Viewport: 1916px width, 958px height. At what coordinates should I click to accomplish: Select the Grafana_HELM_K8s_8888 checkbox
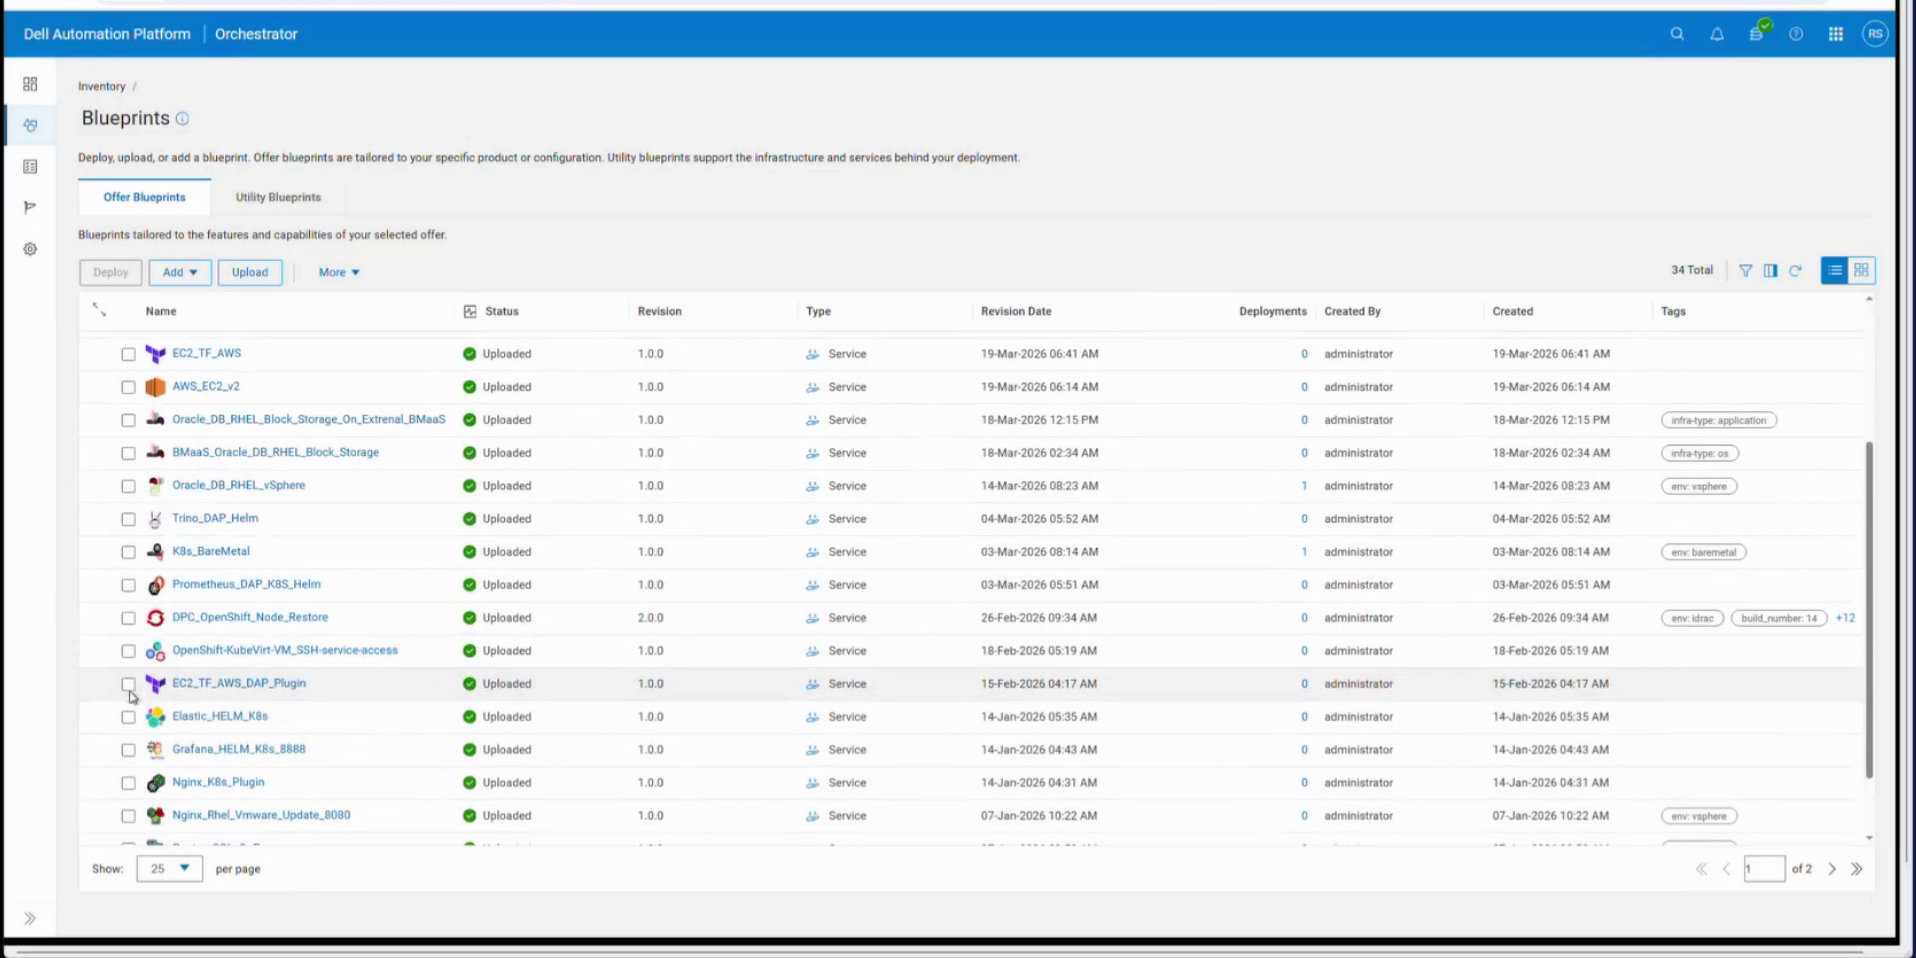(x=128, y=750)
